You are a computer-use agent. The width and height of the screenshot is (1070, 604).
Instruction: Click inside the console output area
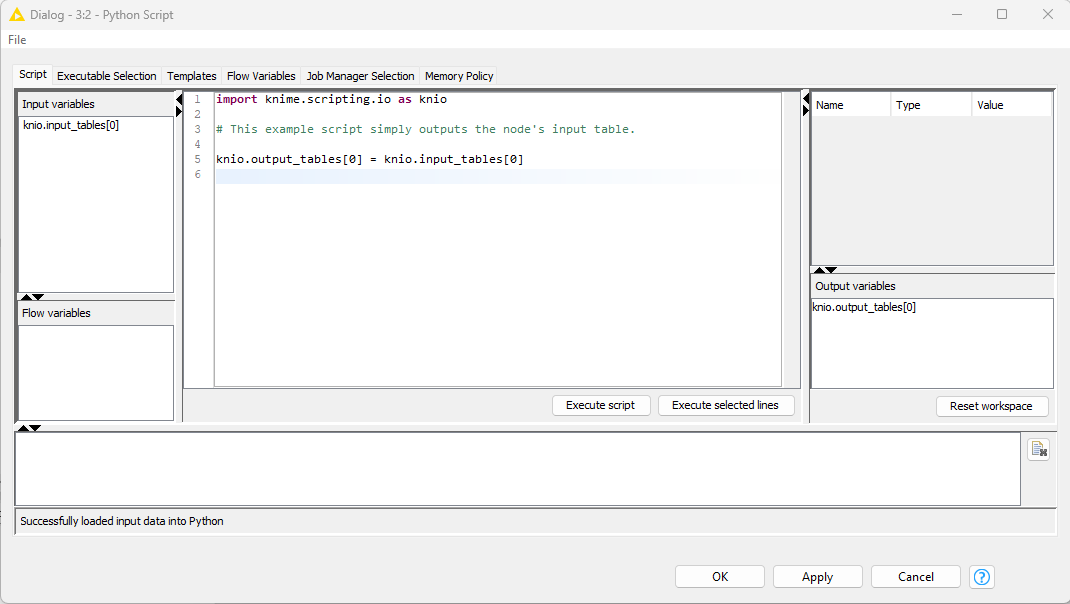(518, 469)
